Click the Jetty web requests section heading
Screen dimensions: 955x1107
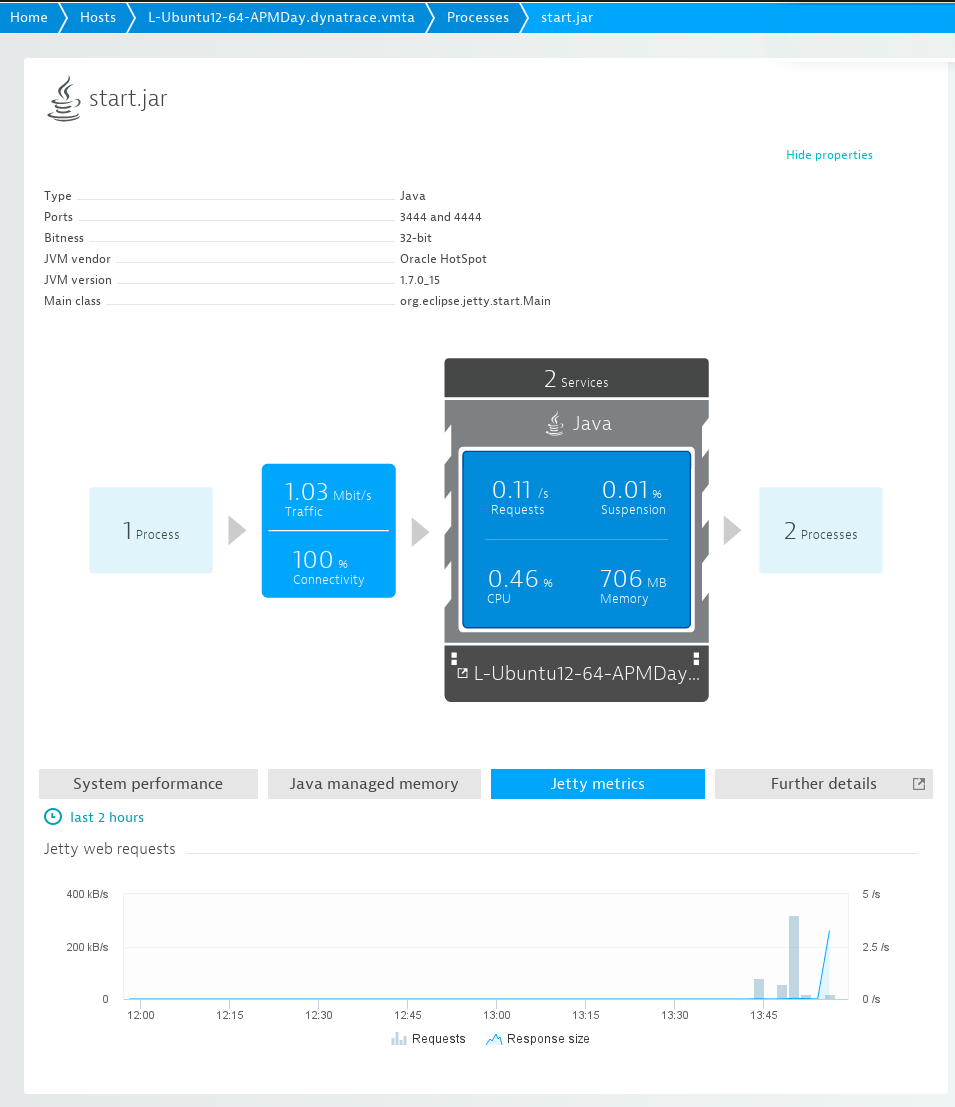[110, 849]
